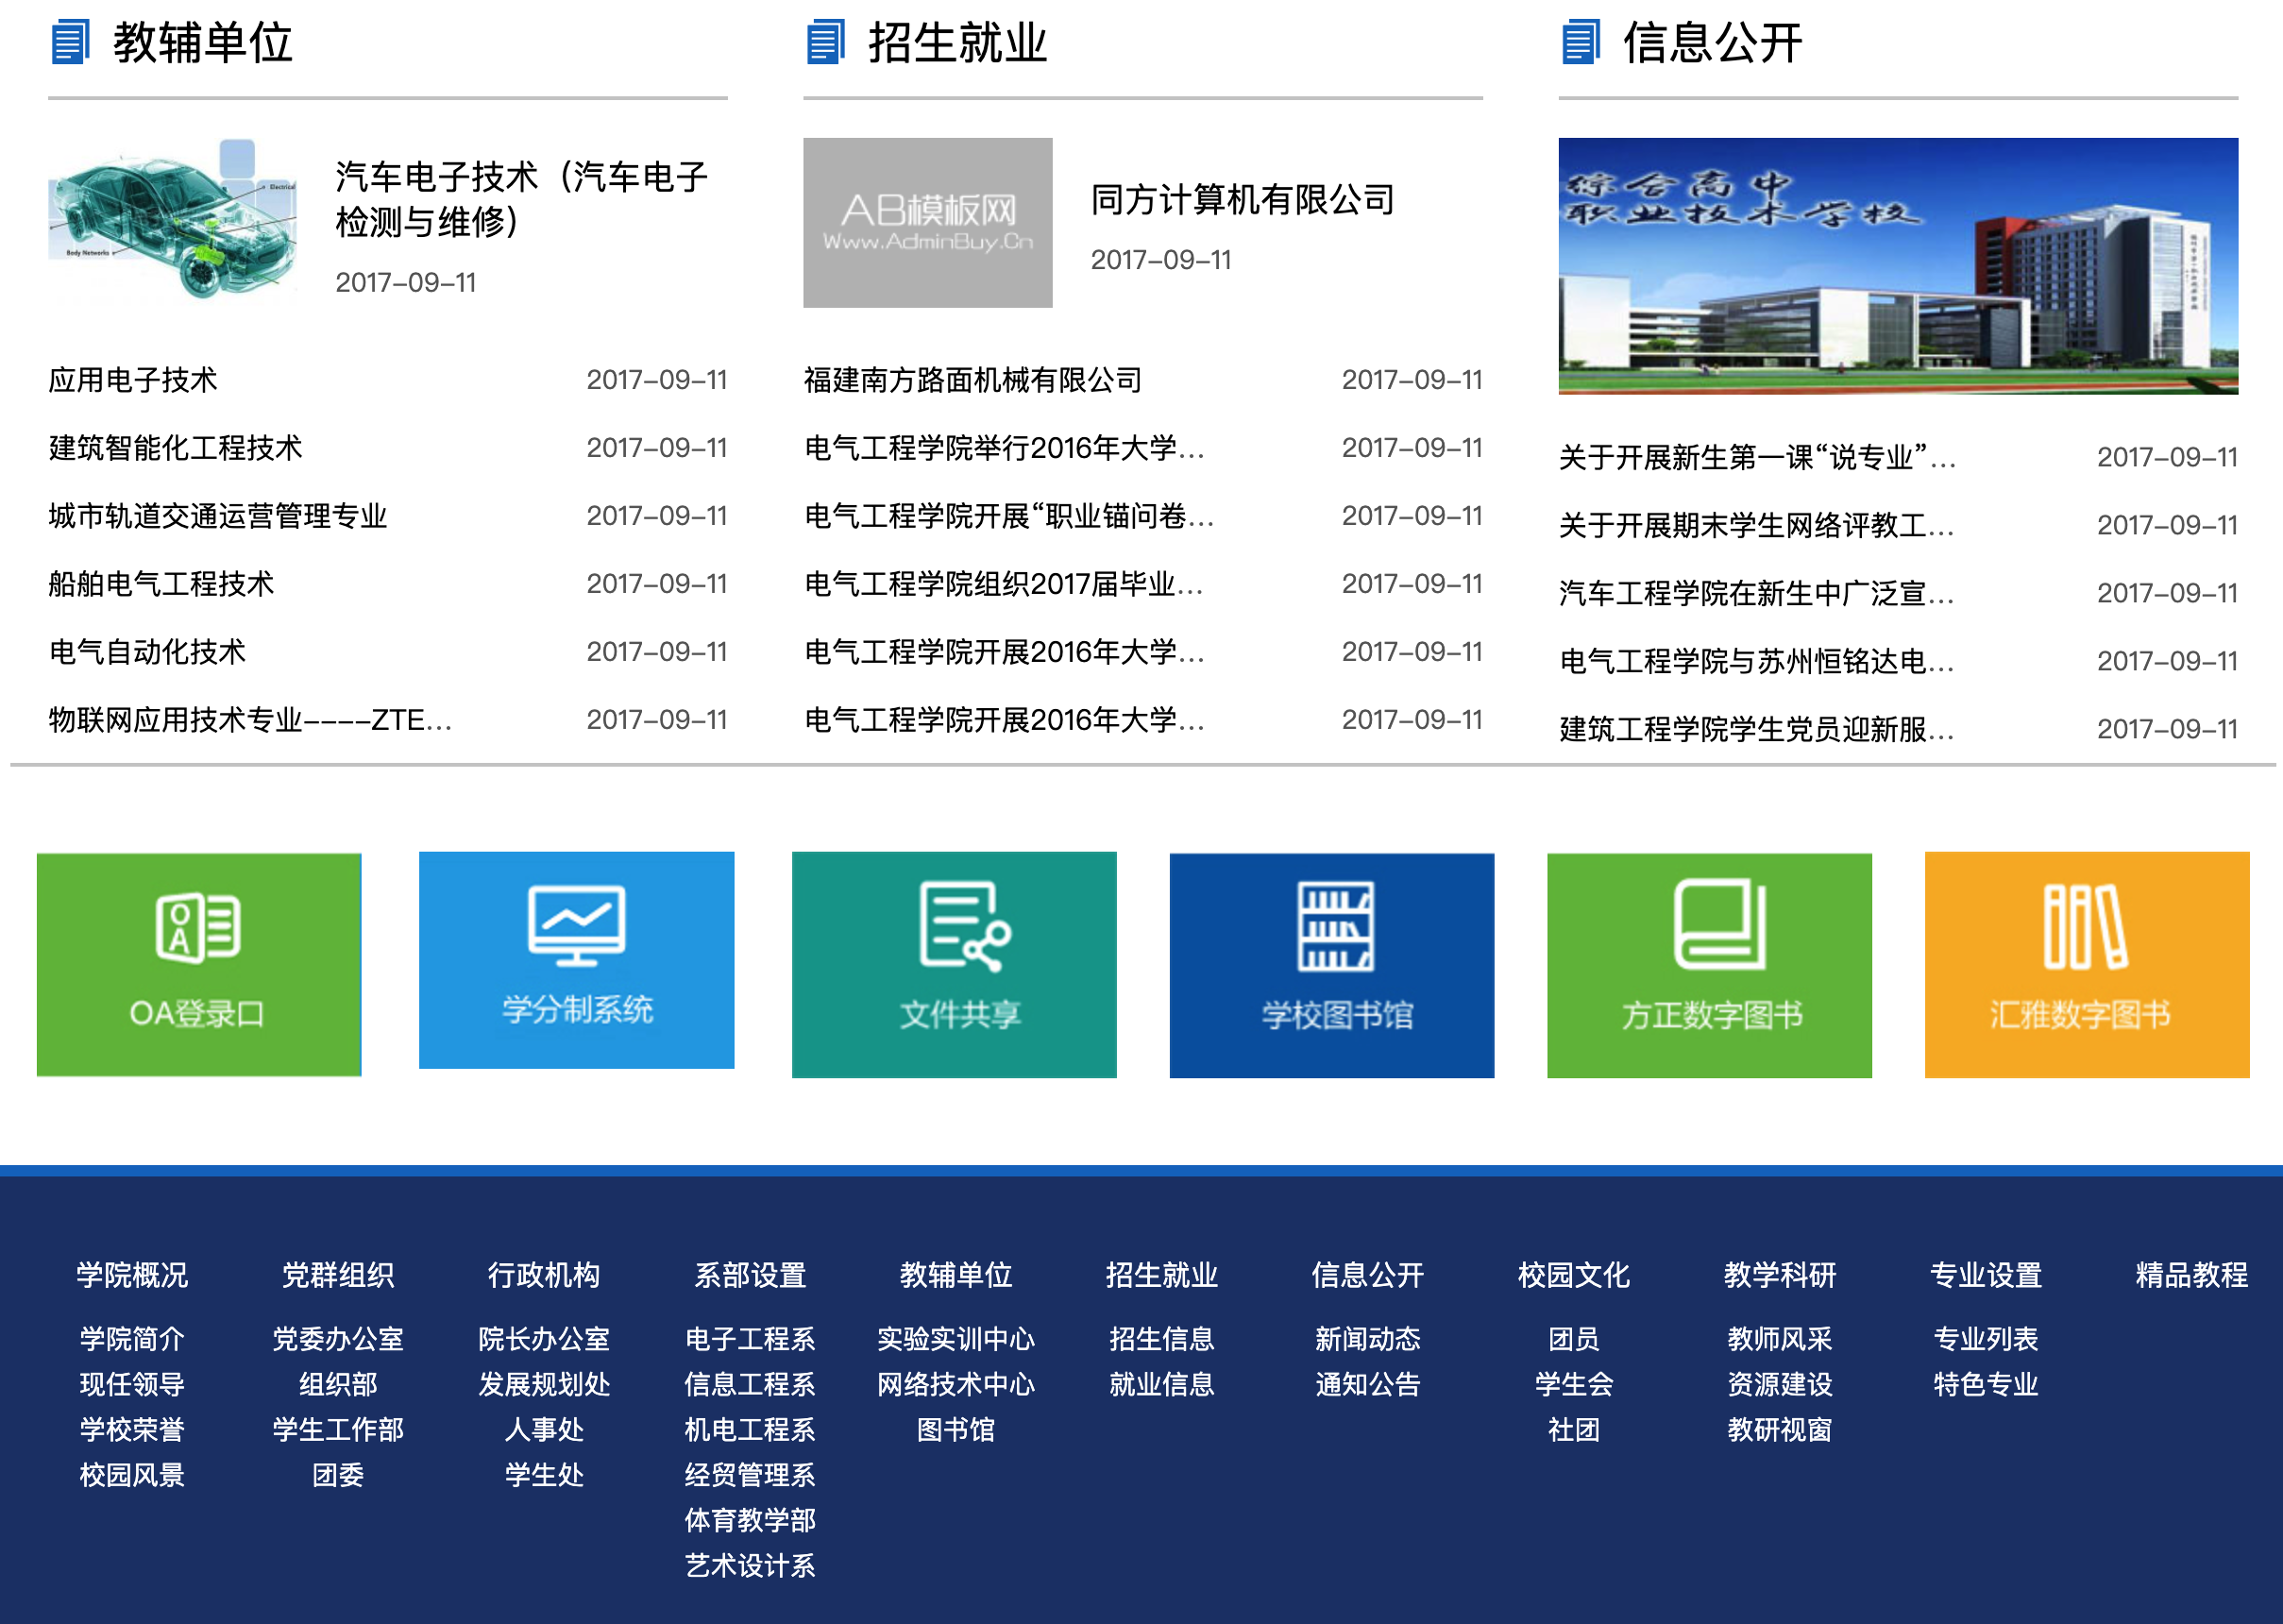Open 建筑智能化工程技术 list item

point(175,448)
